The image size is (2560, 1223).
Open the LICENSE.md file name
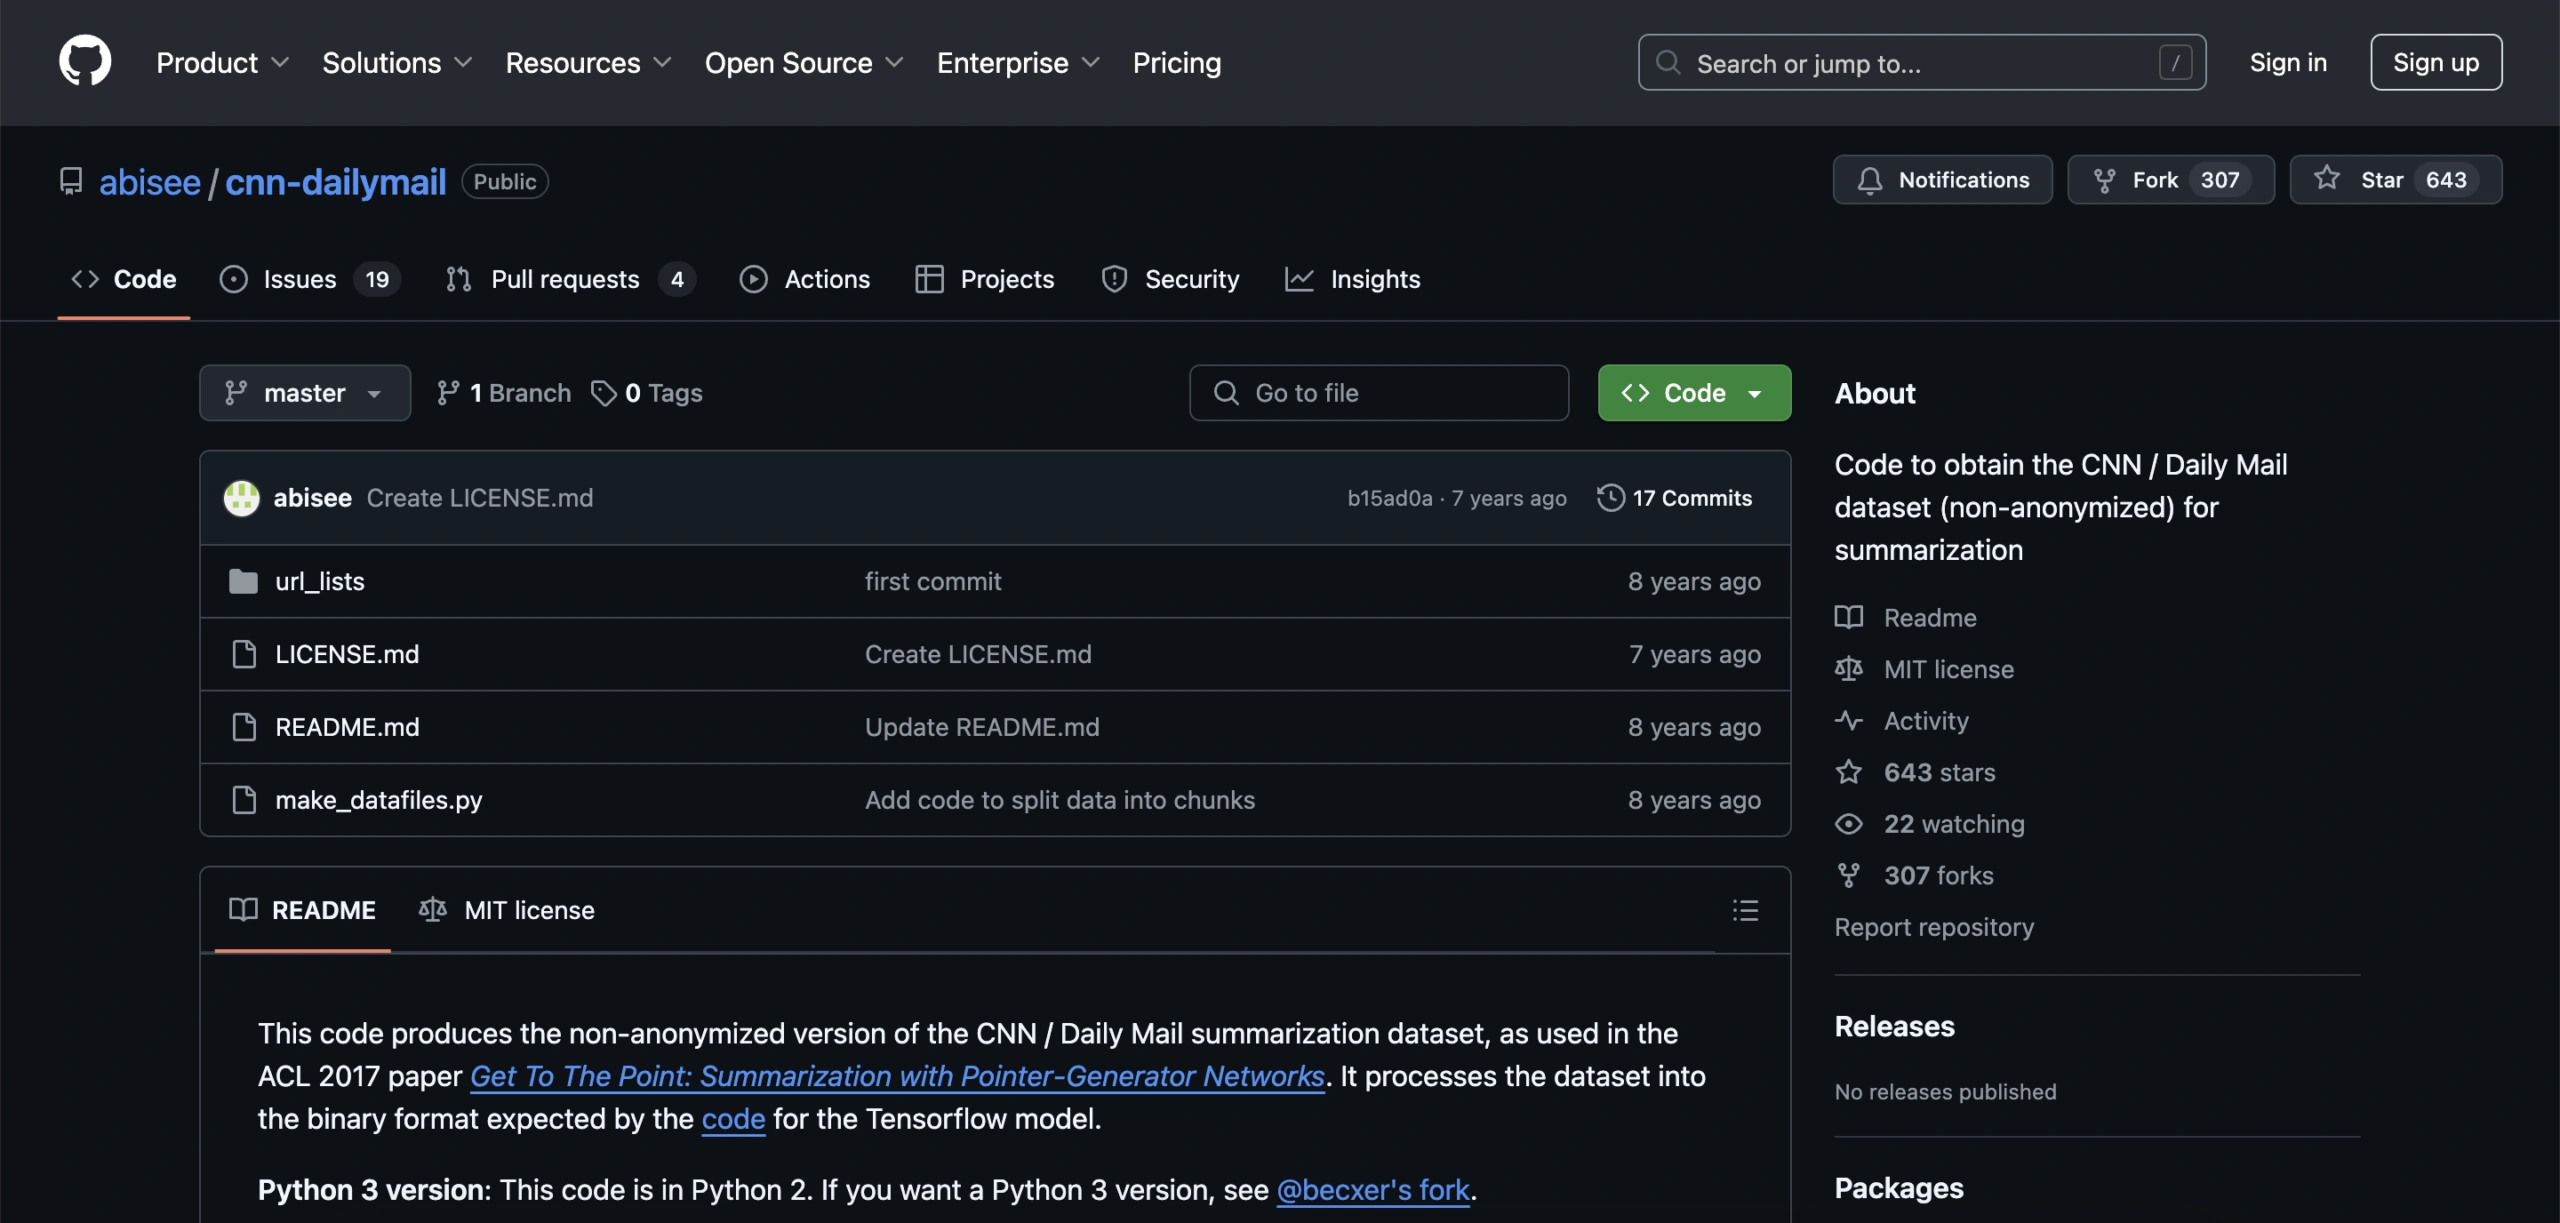coord(347,654)
